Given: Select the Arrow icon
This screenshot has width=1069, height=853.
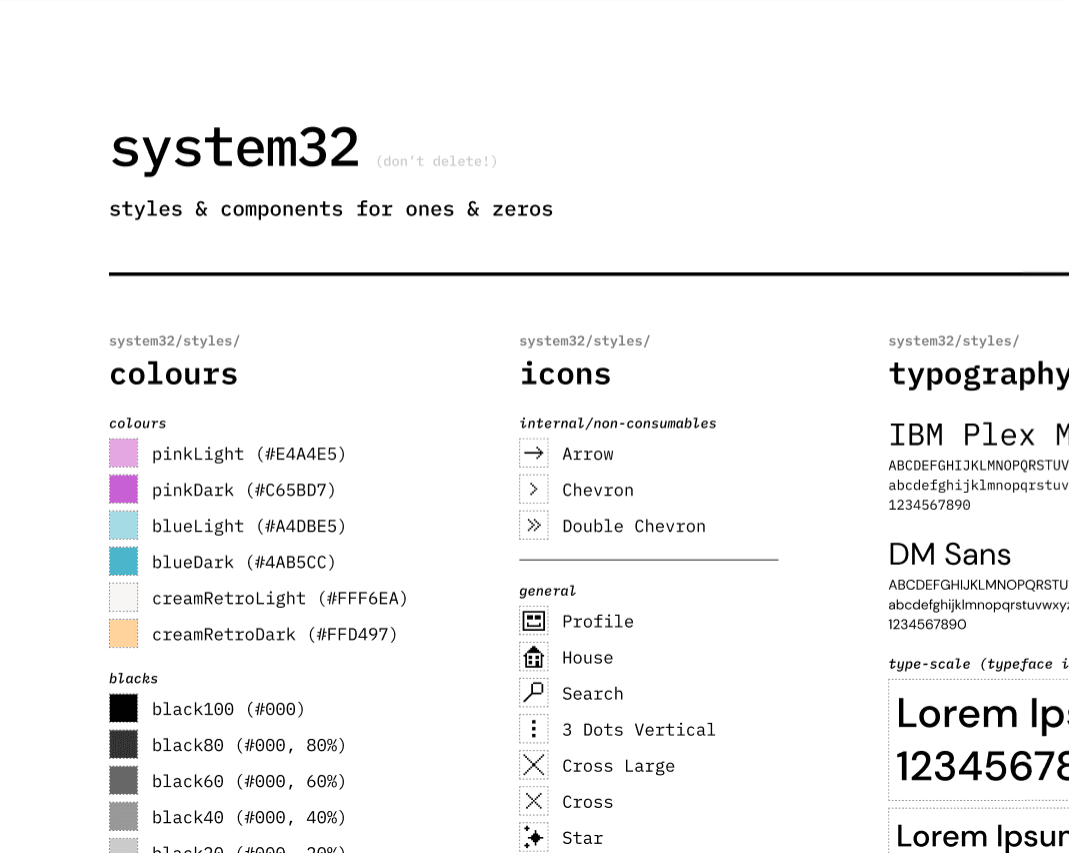Looking at the screenshot, I should coord(534,453).
